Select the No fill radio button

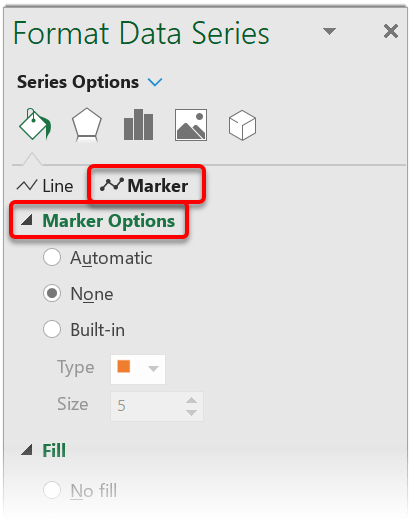click(x=52, y=490)
